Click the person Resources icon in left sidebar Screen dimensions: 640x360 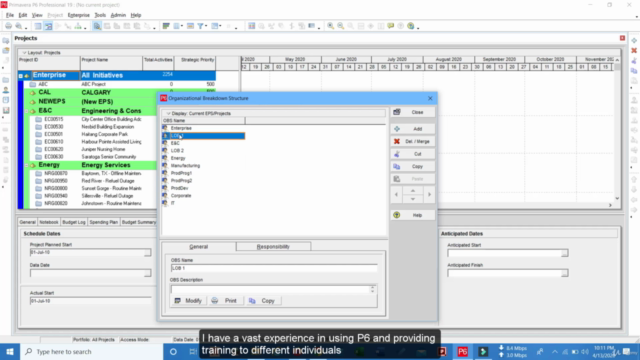tap(6, 90)
